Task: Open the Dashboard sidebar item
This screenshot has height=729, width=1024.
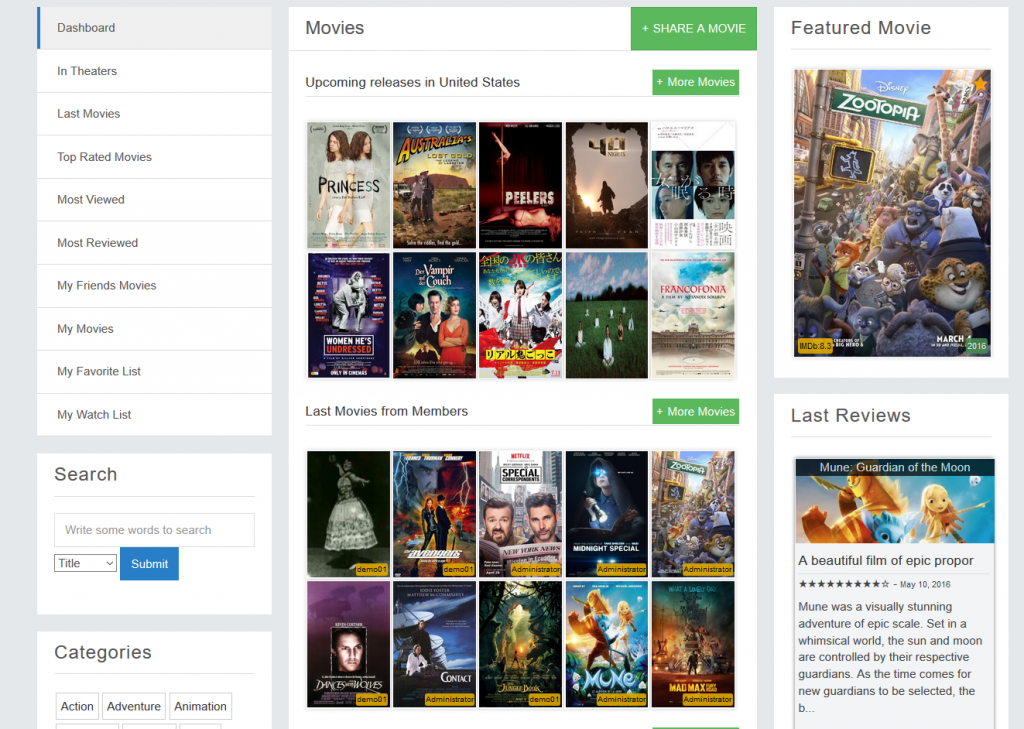Action: pos(154,28)
